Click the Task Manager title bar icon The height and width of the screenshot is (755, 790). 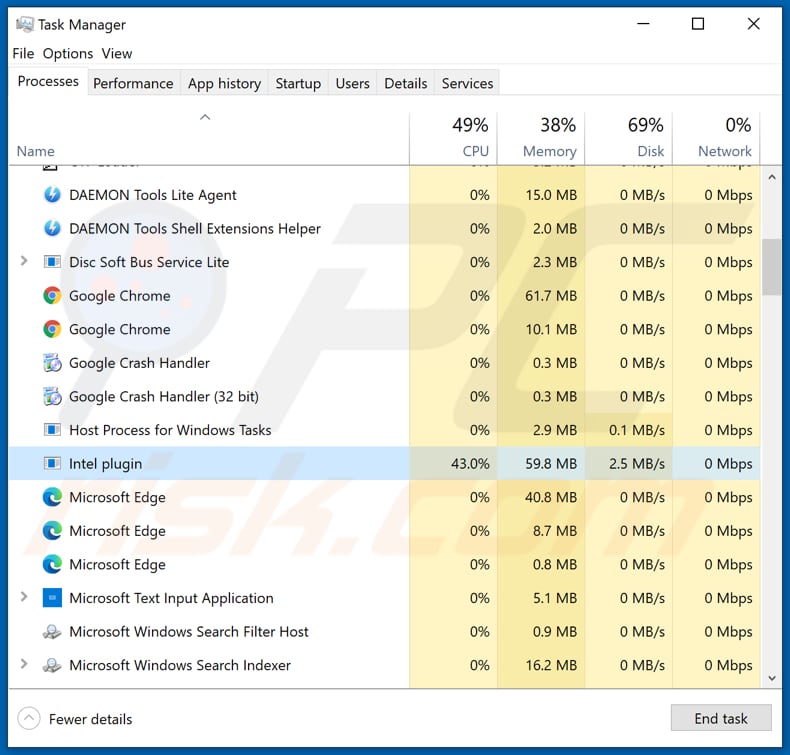coord(25,24)
